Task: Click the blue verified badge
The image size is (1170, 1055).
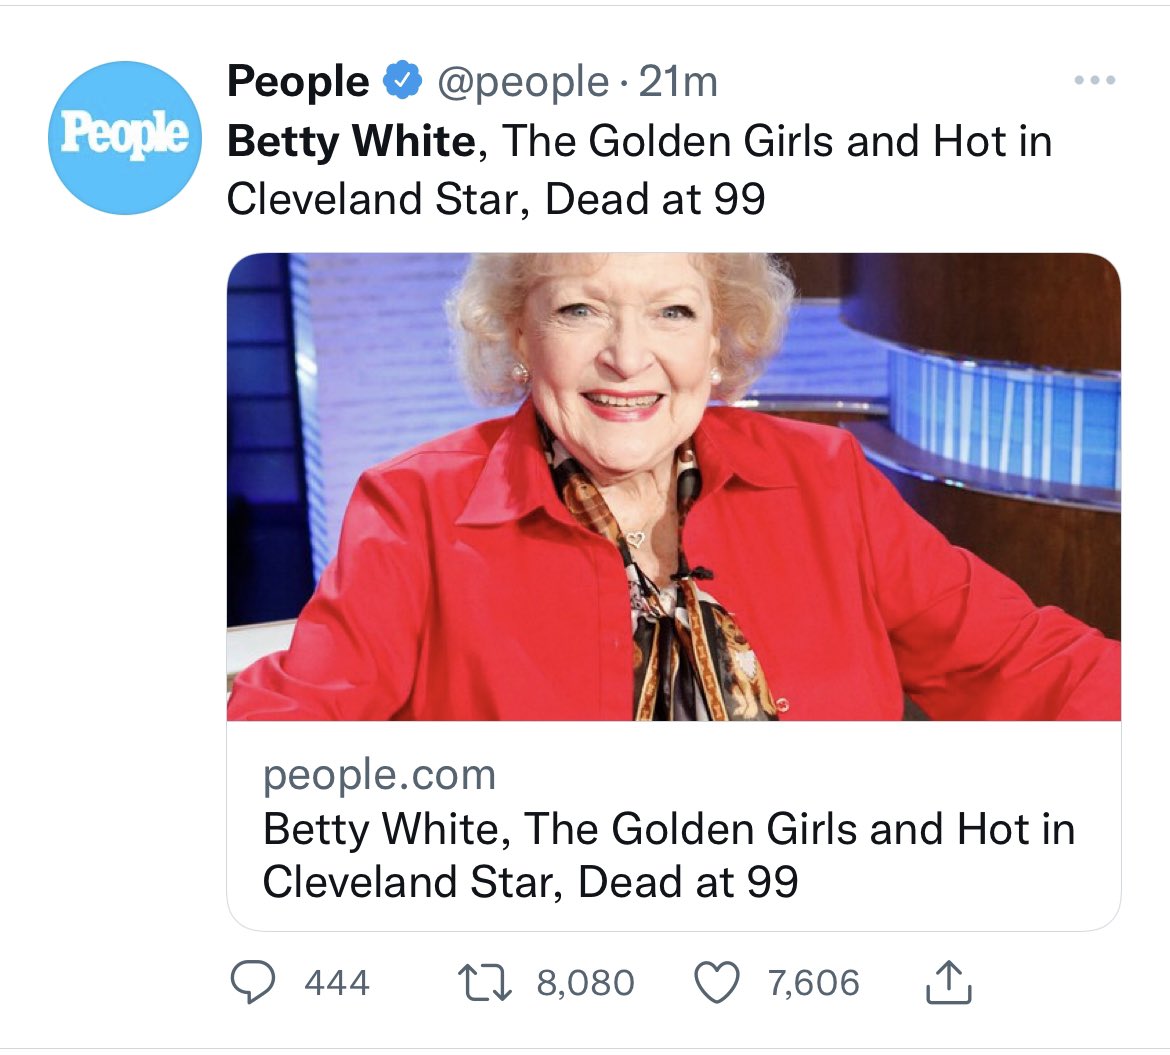Action: (402, 82)
